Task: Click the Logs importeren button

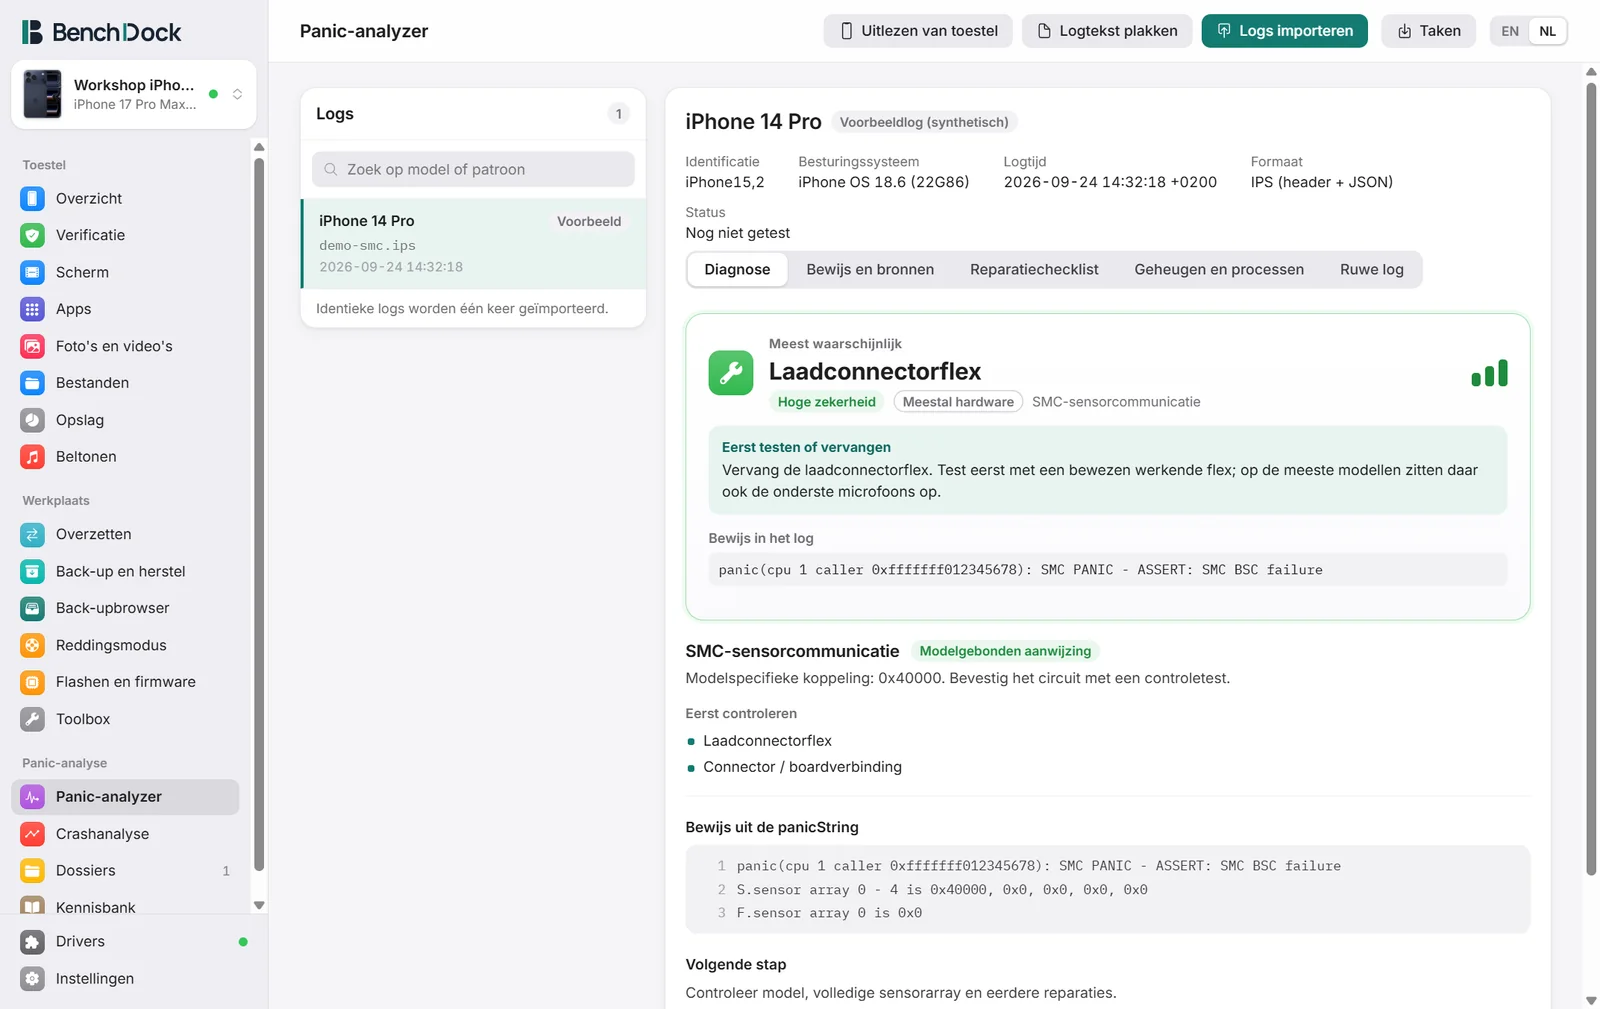Action: 1284,31
